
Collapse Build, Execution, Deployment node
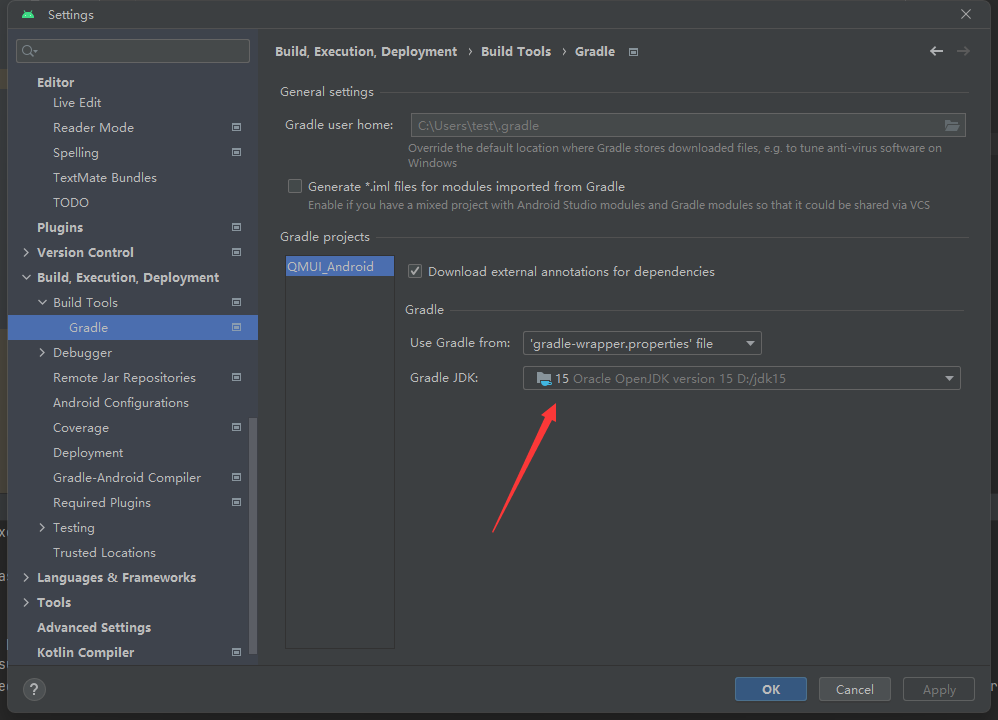pos(26,277)
